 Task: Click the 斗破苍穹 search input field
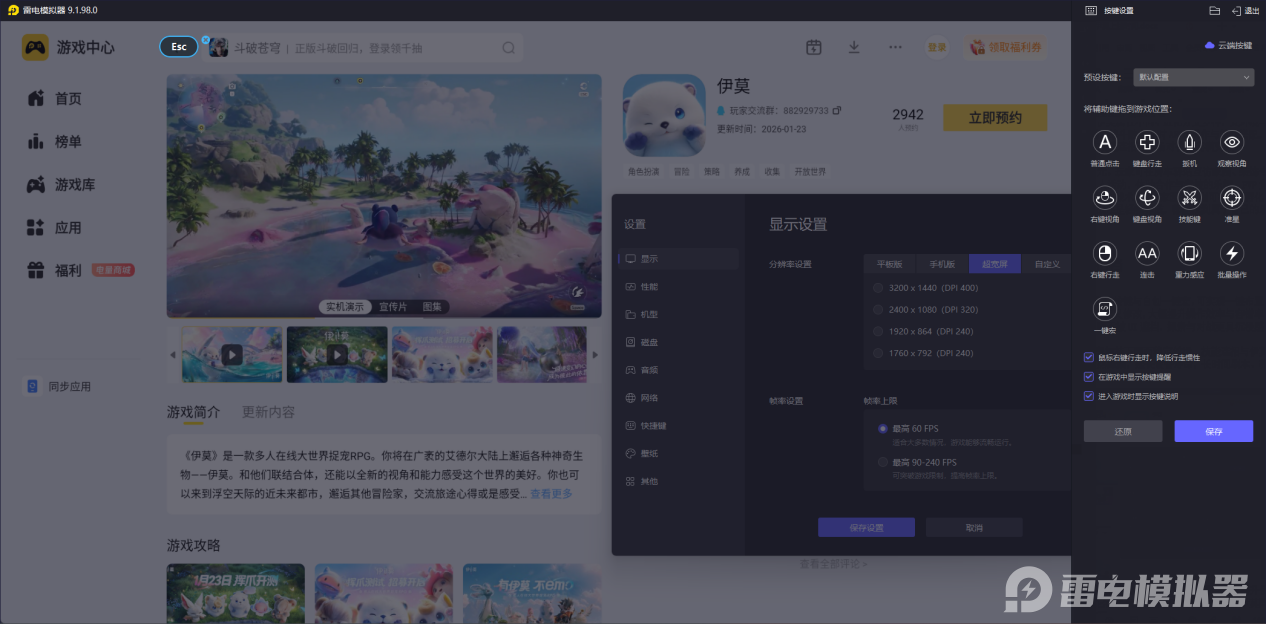tap(365, 47)
